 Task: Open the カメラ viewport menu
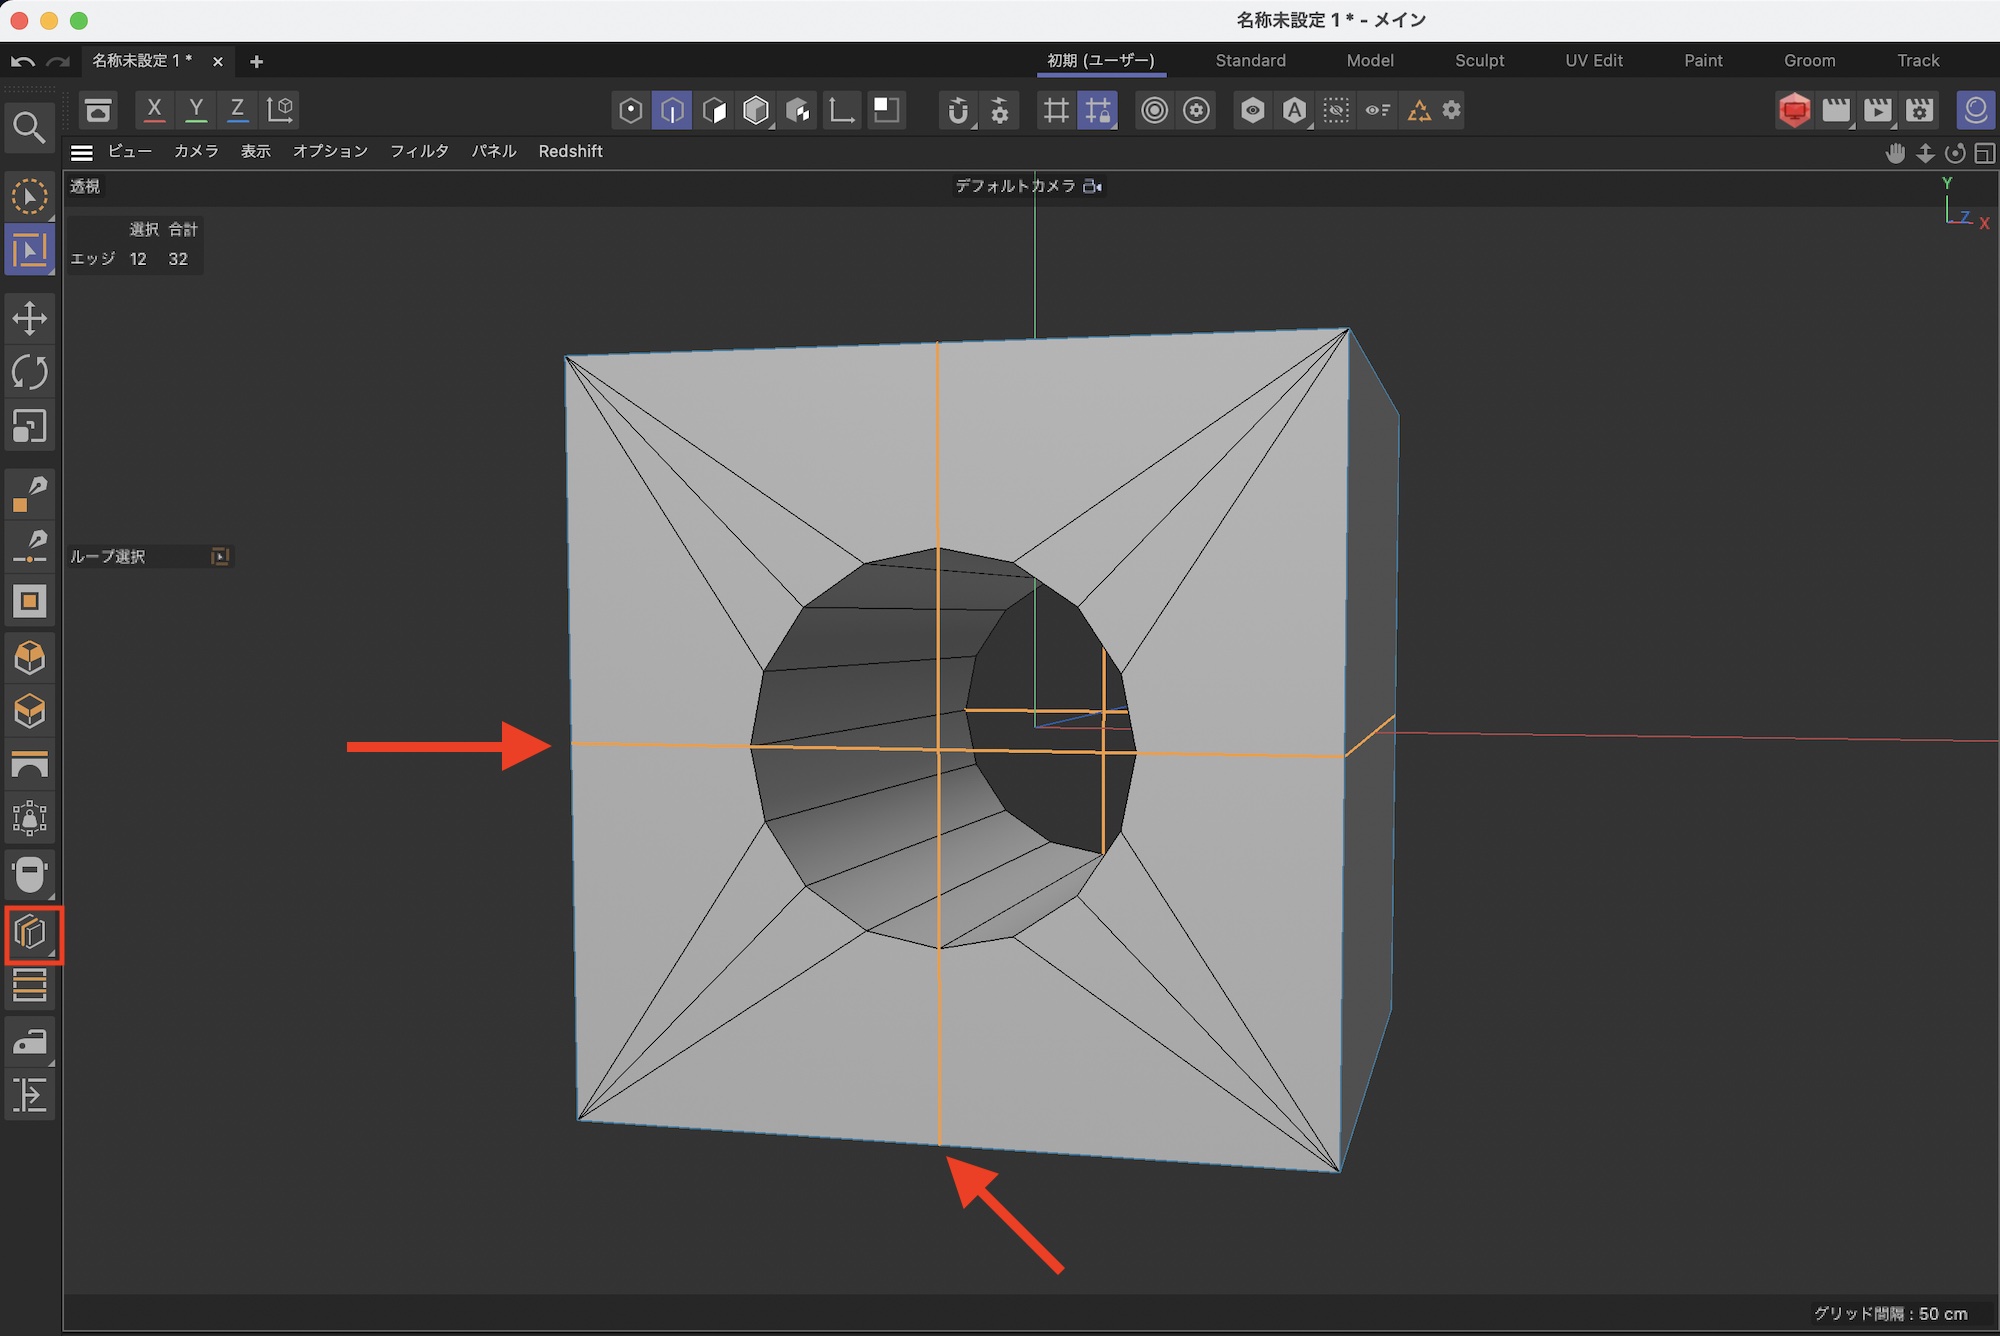pyautogui.click(x=196, y=151)
